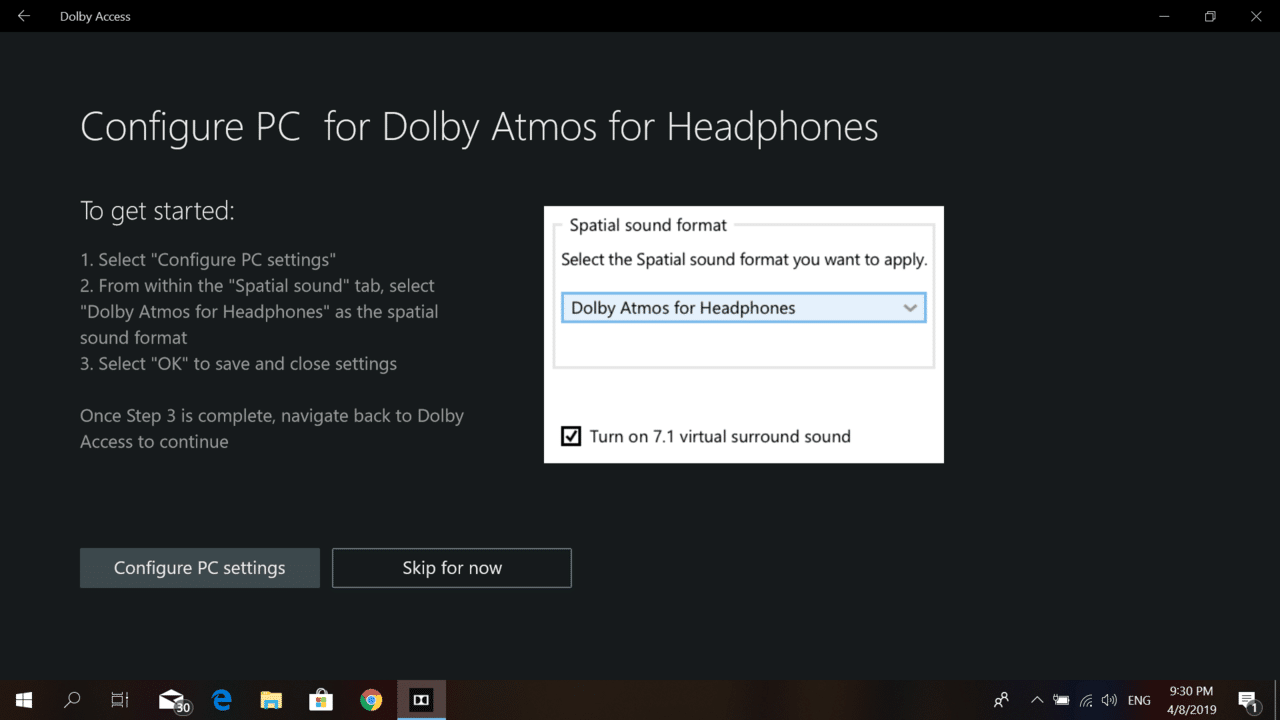The width and height of the screenshot is (1280, 720).
Task: Open the Wi-Fi network icon
Action: 1086,700
